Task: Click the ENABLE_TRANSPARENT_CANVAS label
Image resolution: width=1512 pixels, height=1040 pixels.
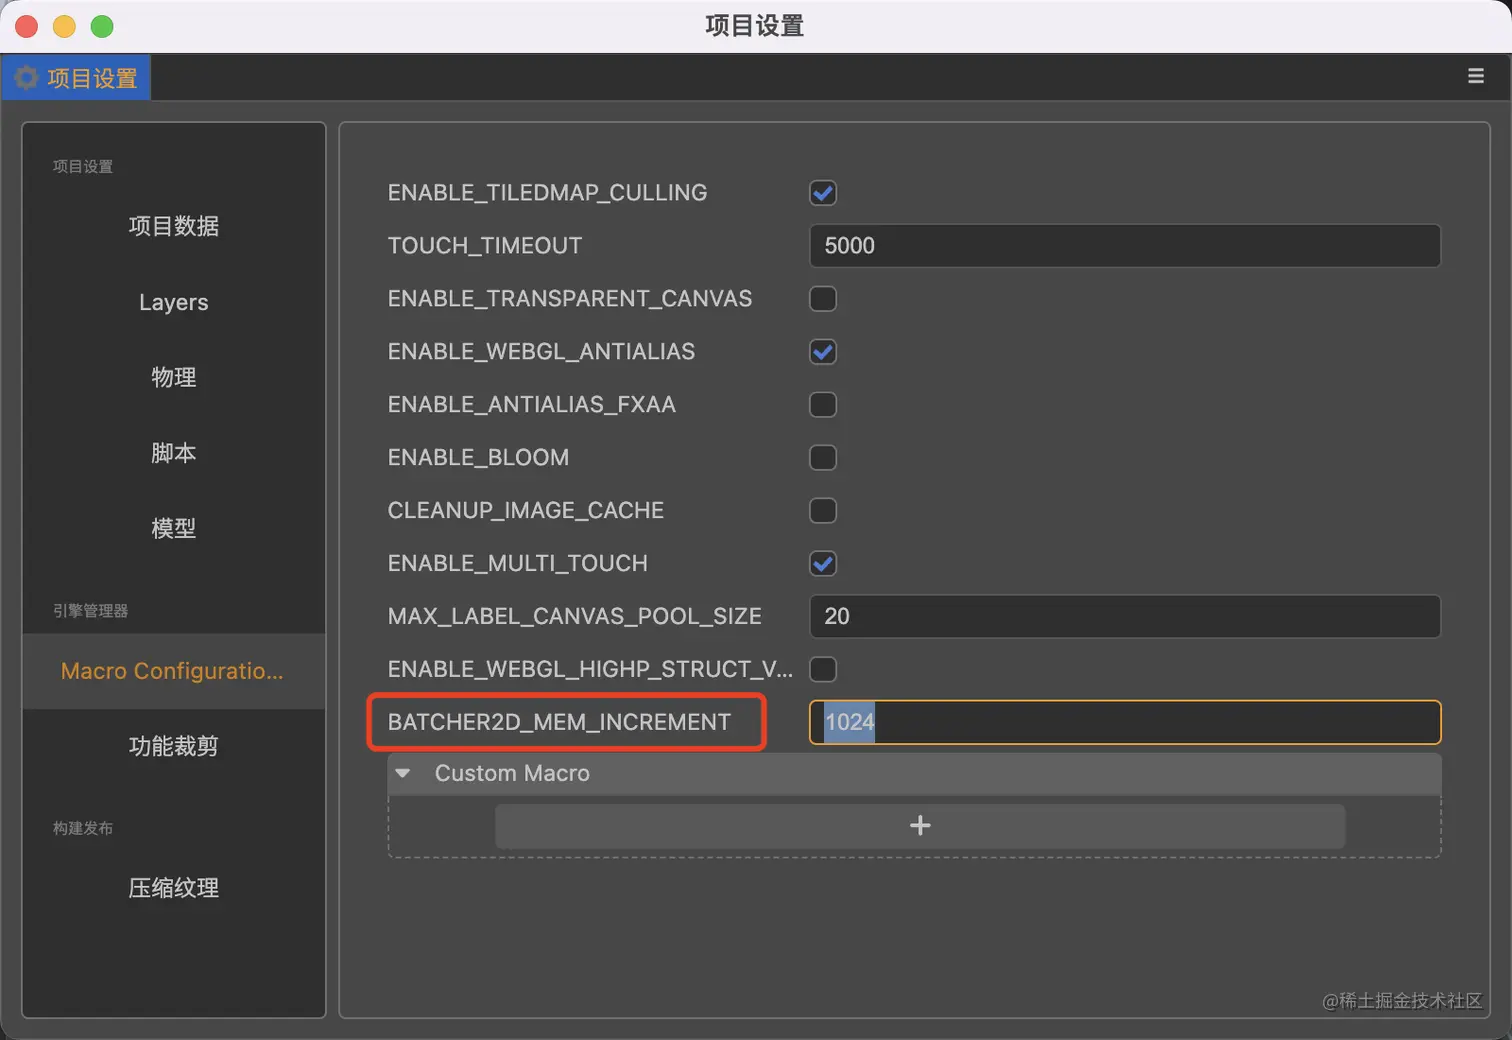Action: coord(570,299)
